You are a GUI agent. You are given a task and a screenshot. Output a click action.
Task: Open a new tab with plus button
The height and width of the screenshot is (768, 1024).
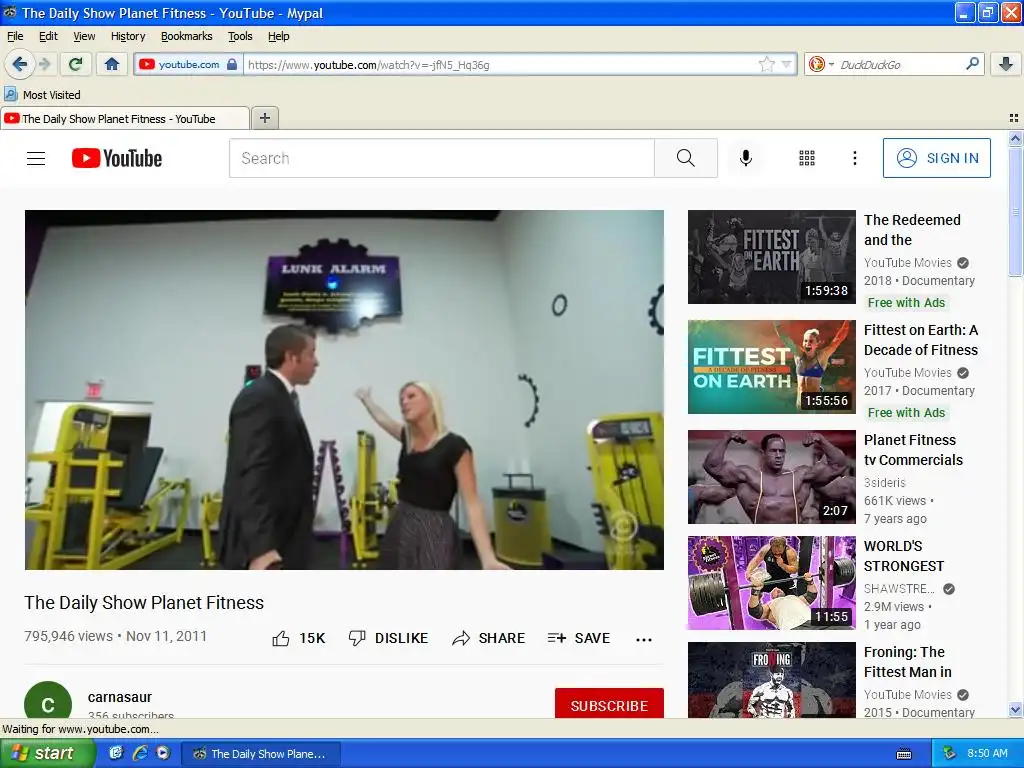click(264, 118)
